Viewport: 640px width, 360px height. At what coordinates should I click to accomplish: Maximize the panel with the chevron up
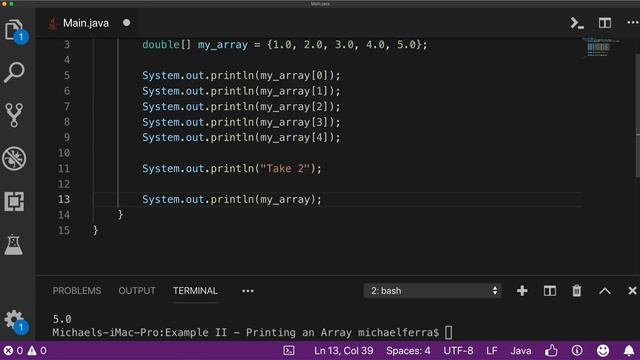(605, 291)
